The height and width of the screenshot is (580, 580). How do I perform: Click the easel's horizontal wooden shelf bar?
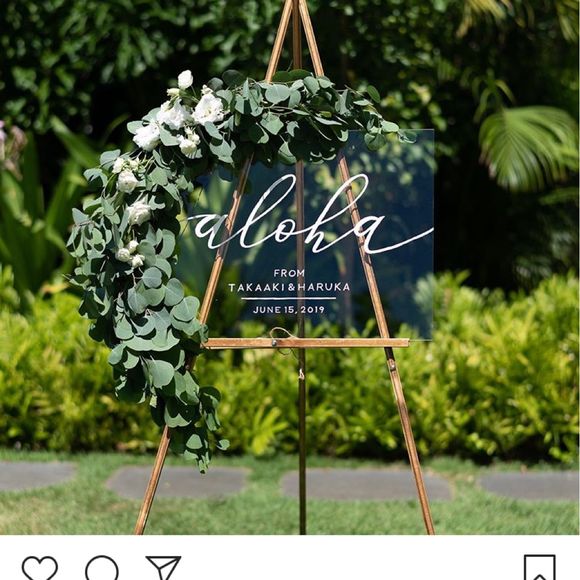(306, 343)
